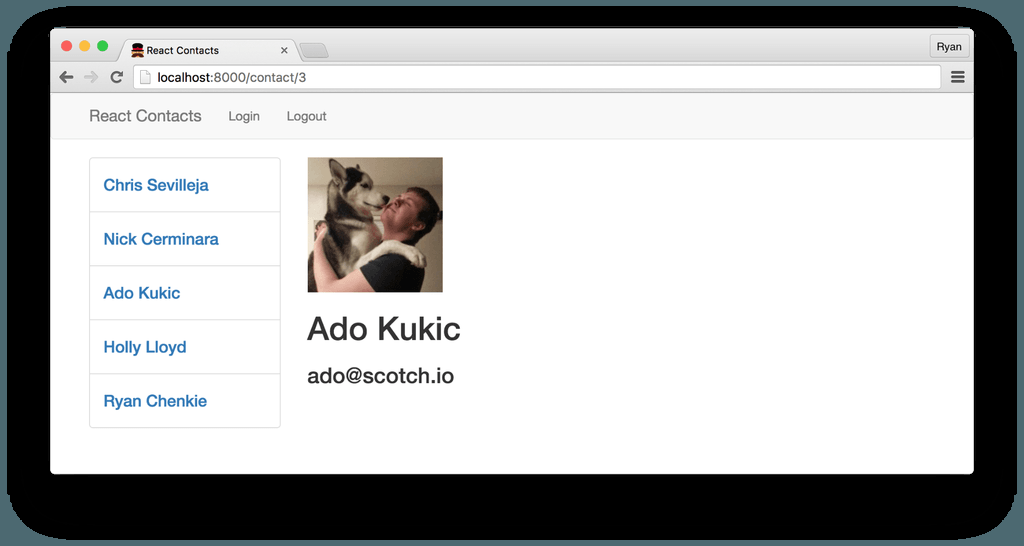The height and width of the screenshot is (546, 1024).
Task: Click the Ryan profile button
Action: (949, 46)
